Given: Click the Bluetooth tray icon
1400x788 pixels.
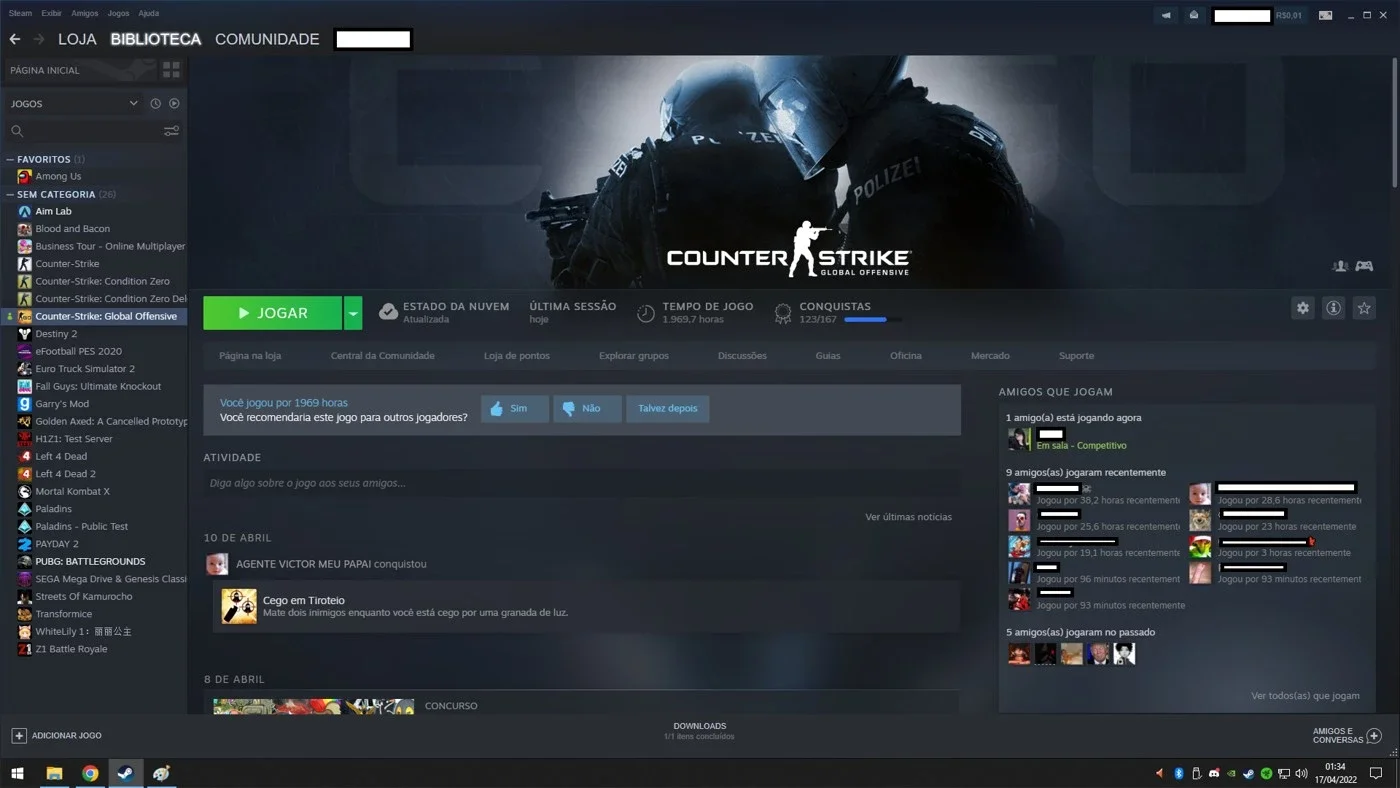Looking at the screenshot, I should [1178, 773].
